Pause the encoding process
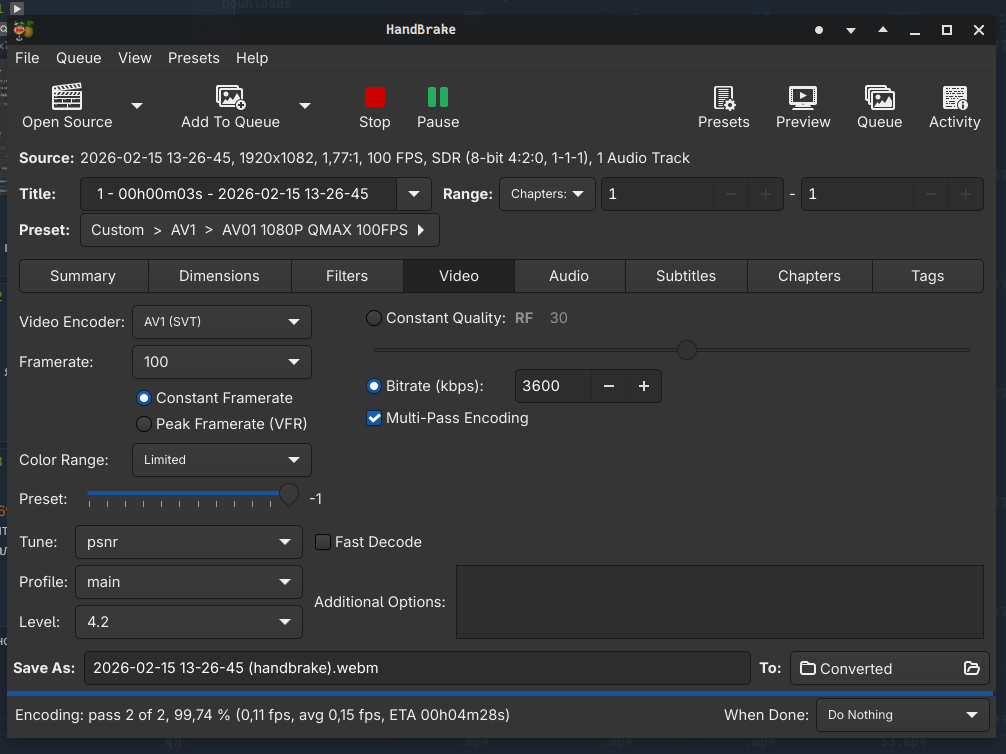 coord(438,98)
